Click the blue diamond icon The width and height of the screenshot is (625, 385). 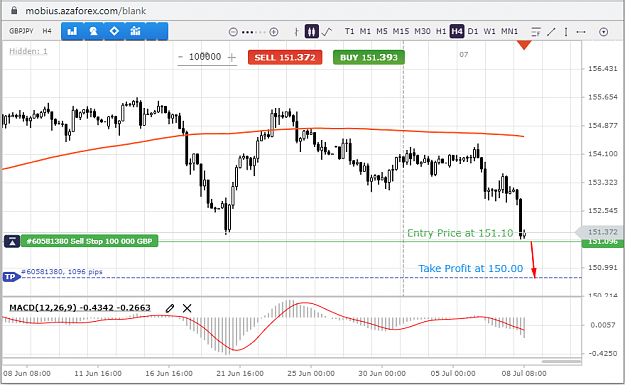(114, 31)
